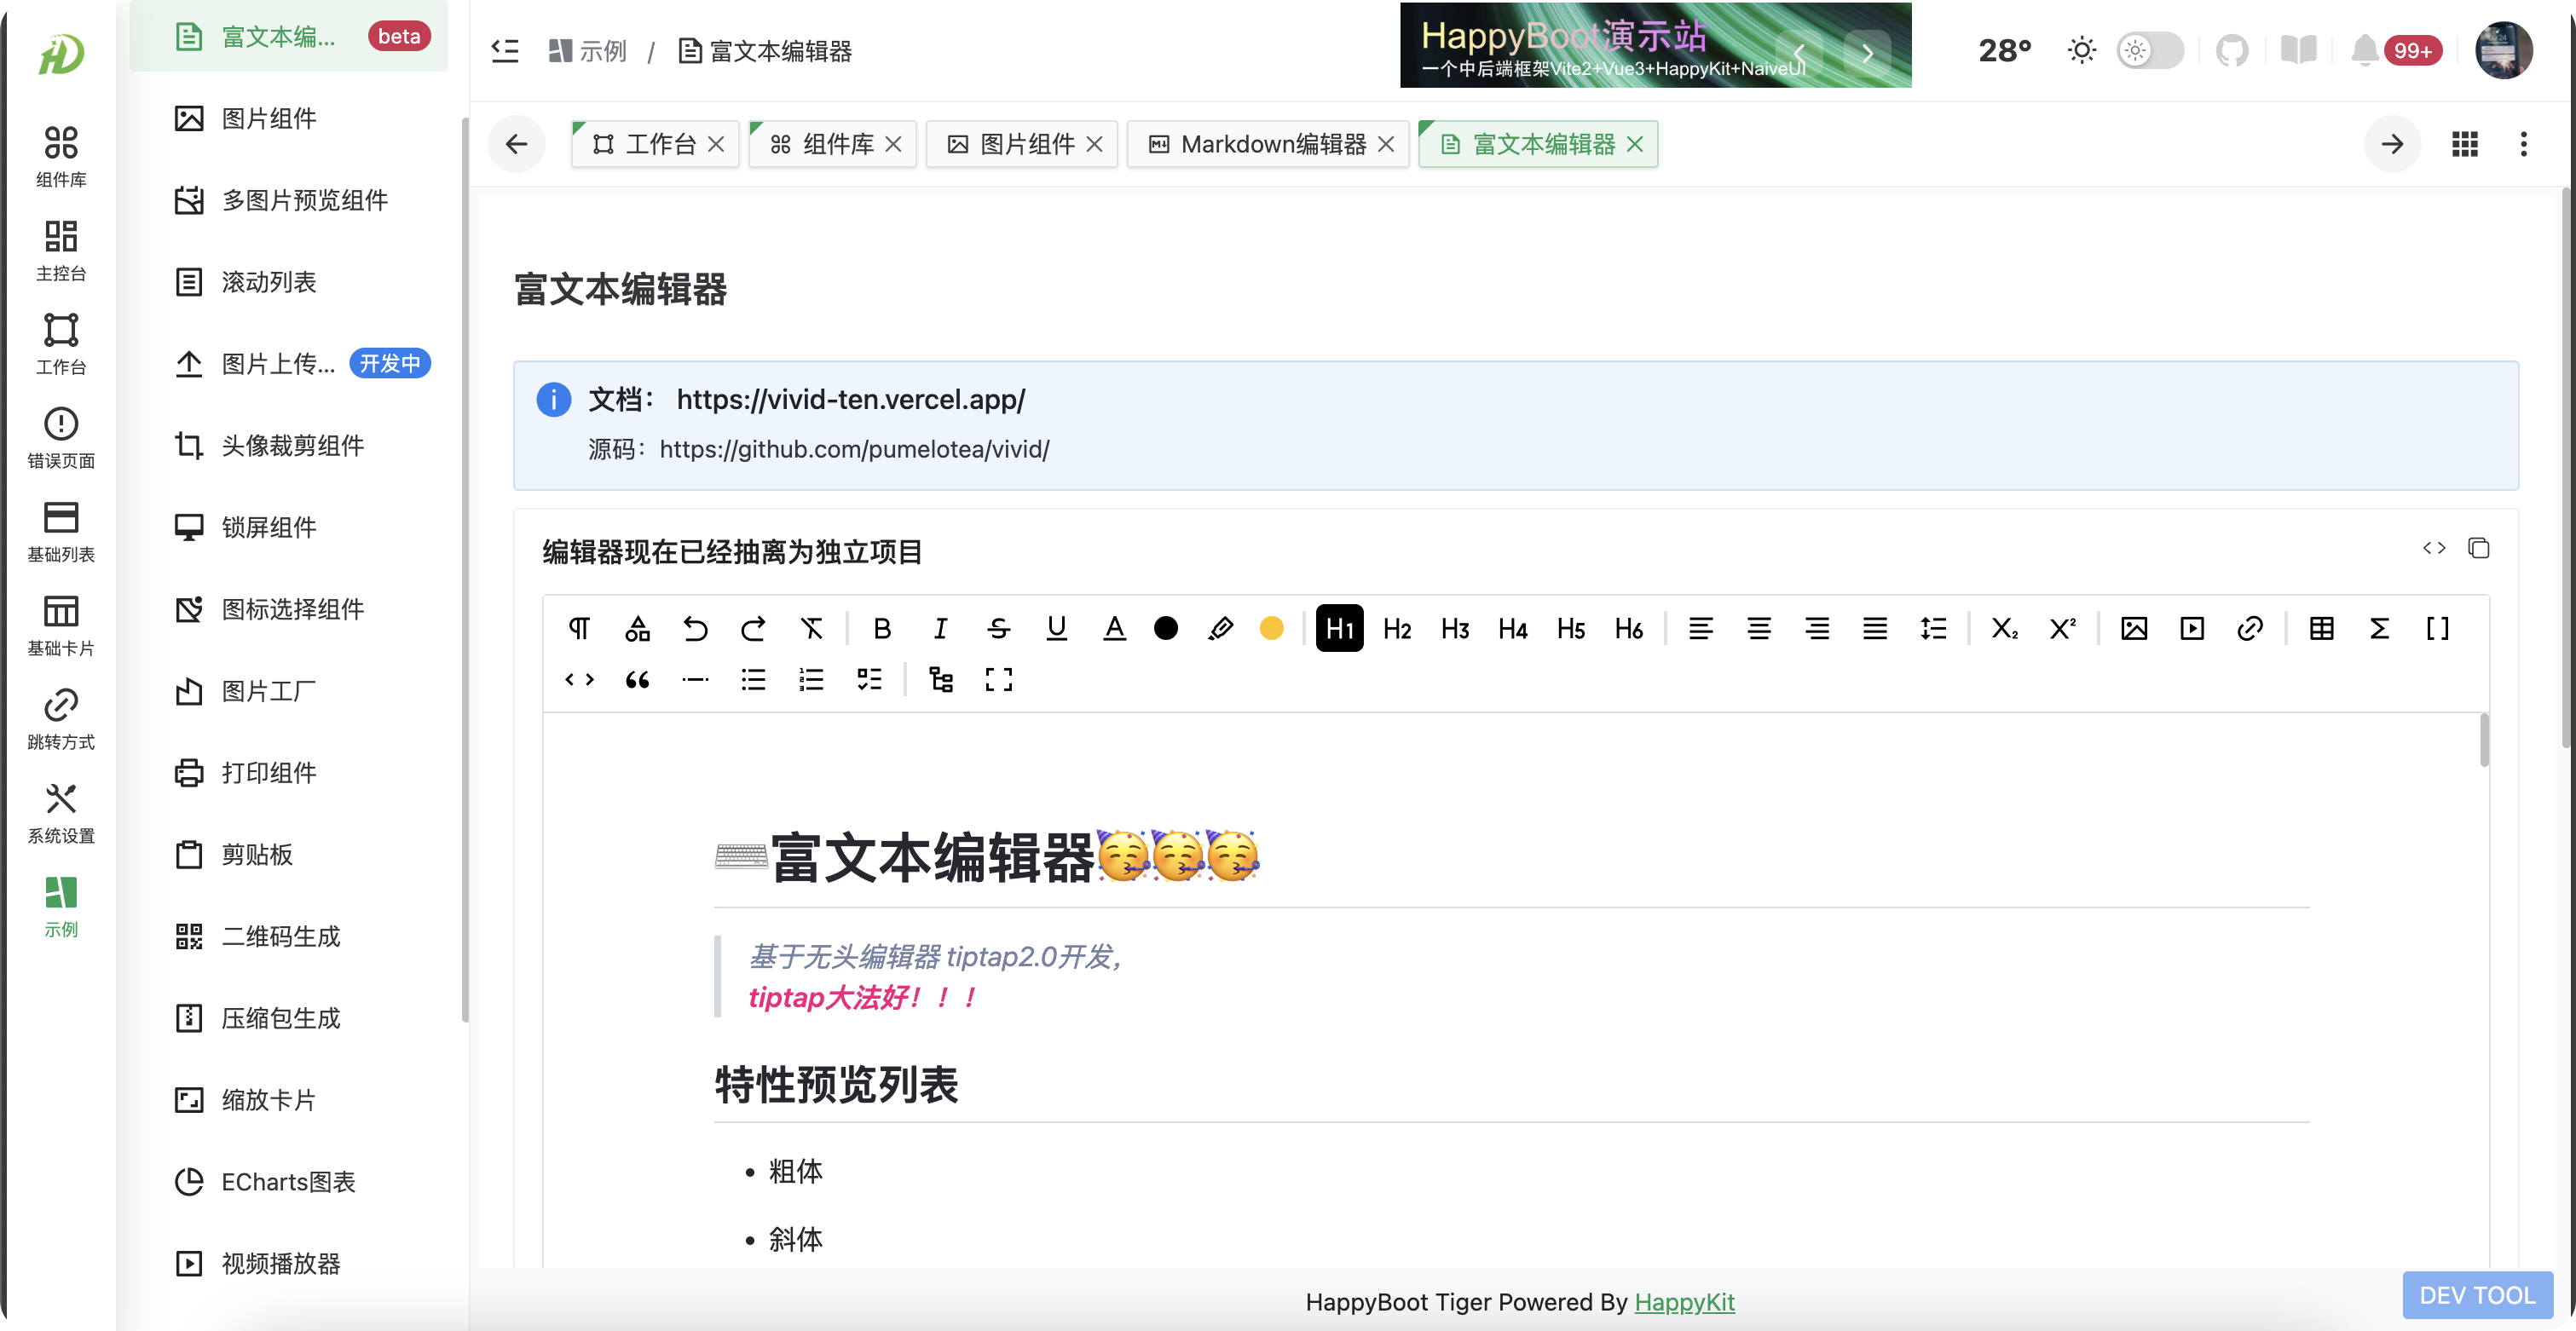Open the 视频播放器 menu item
2576x1331 pixels.
[281, 1263]
